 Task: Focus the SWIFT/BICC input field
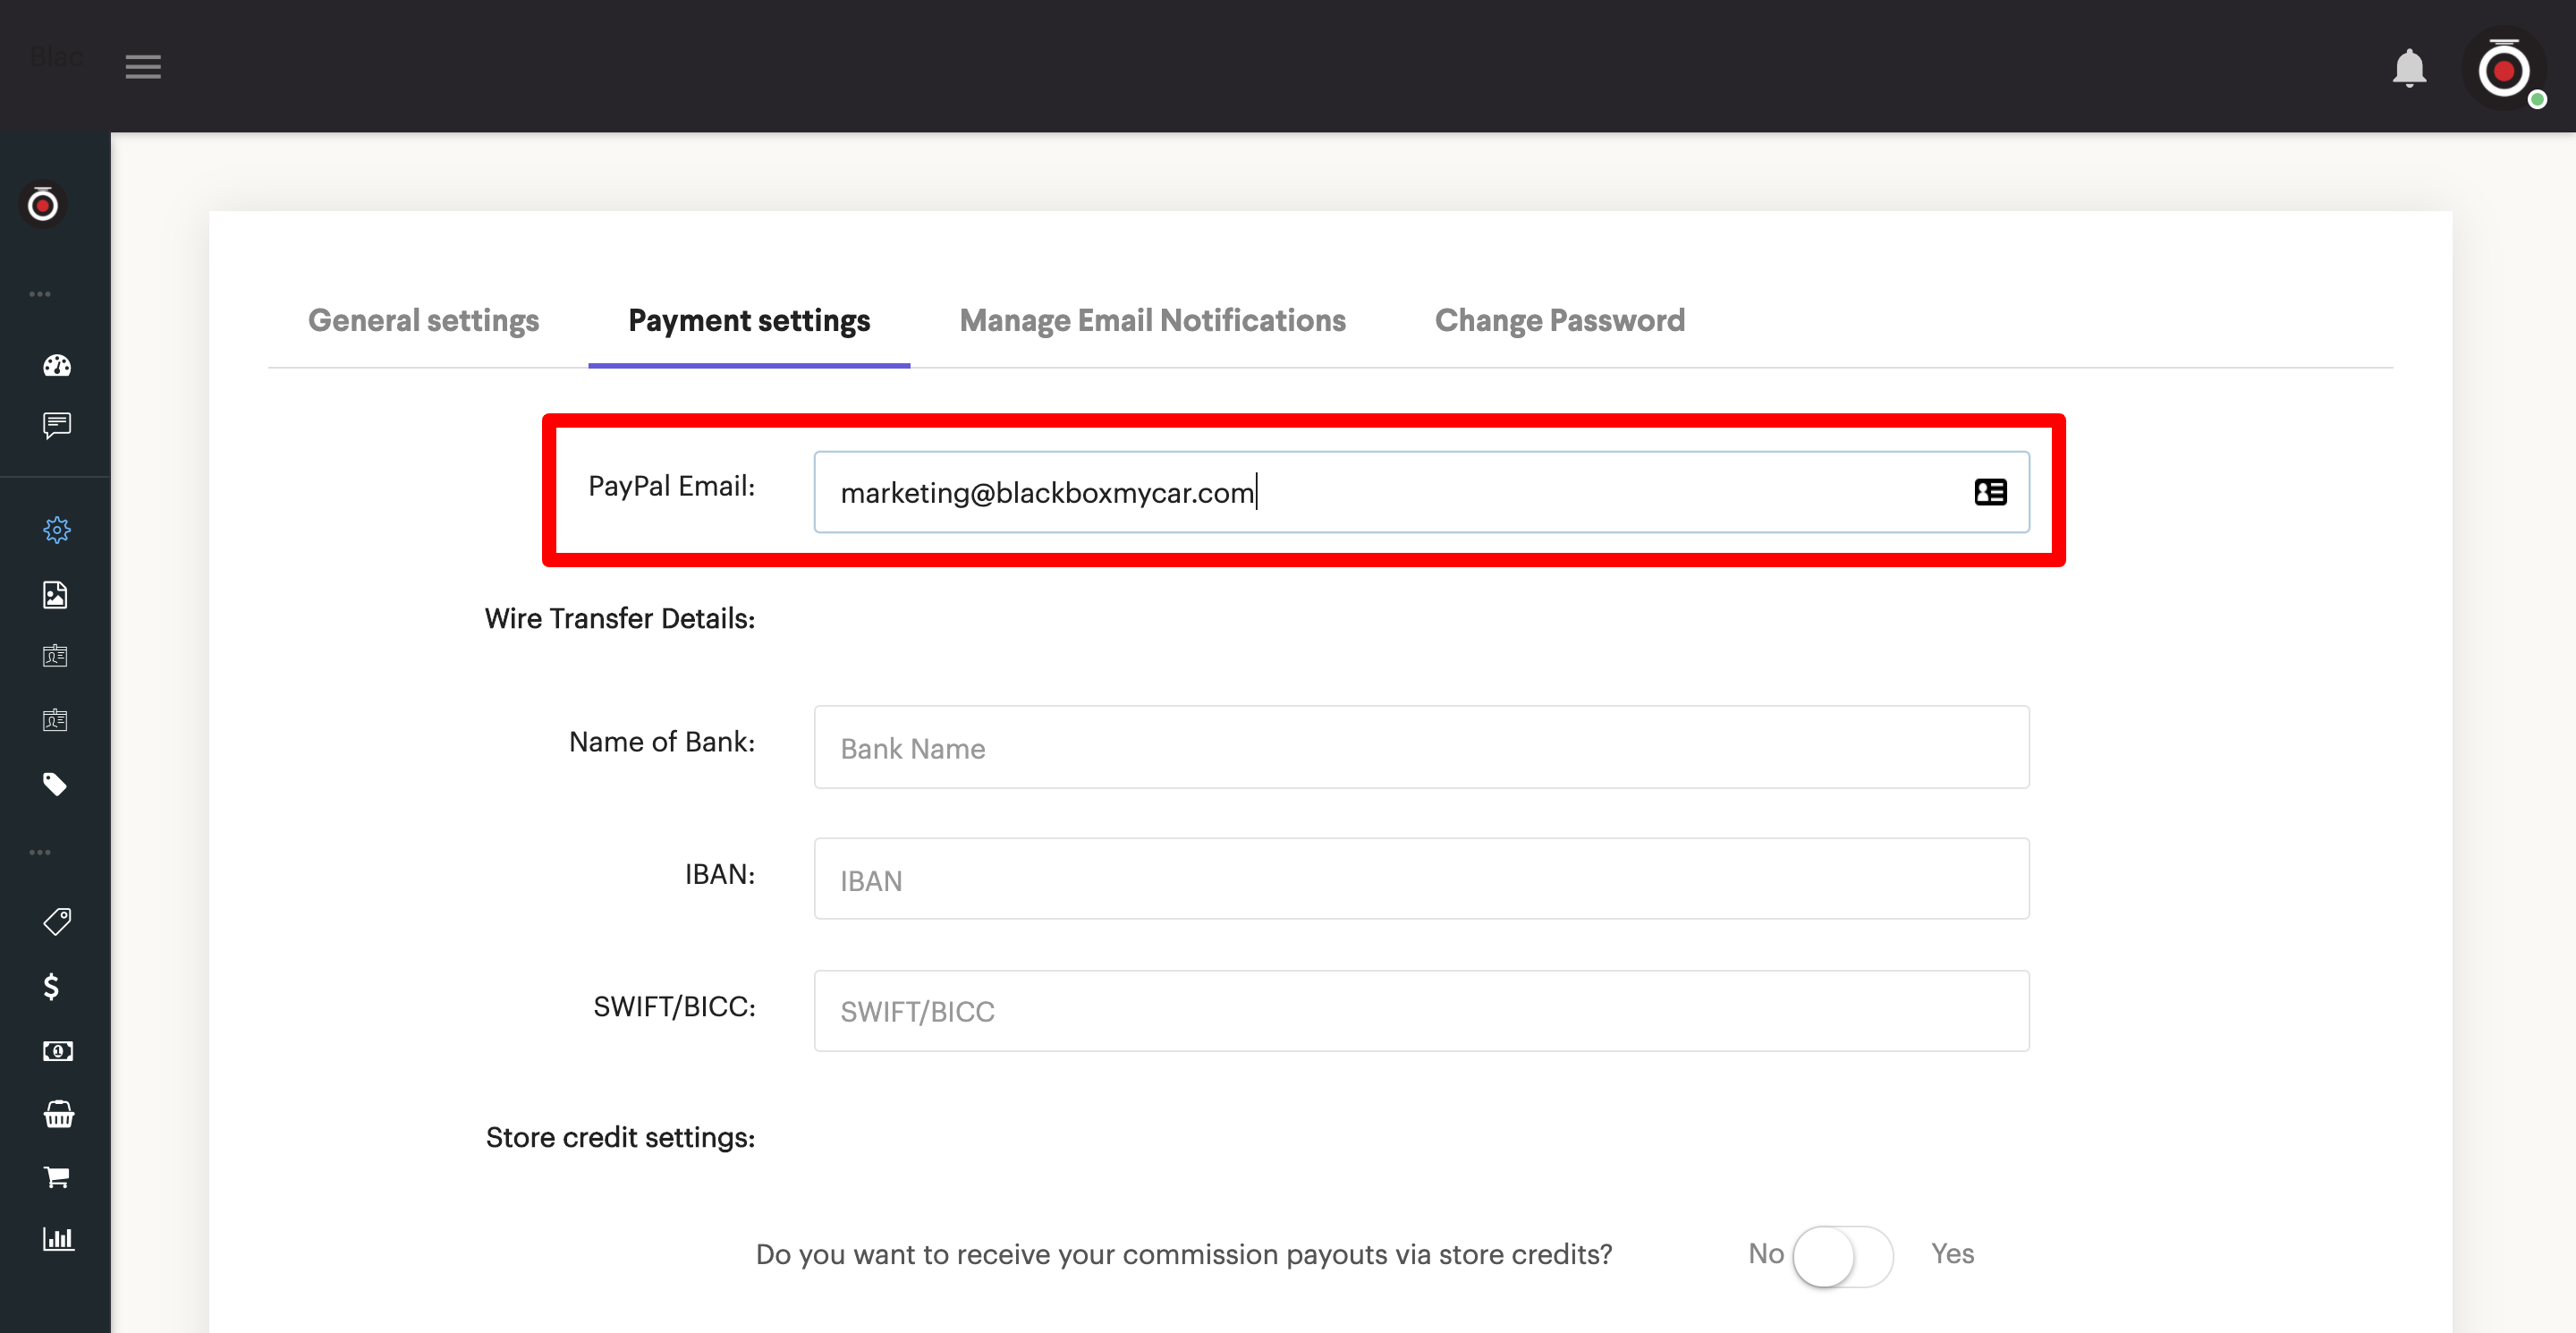click(x=1421, y=1011)
